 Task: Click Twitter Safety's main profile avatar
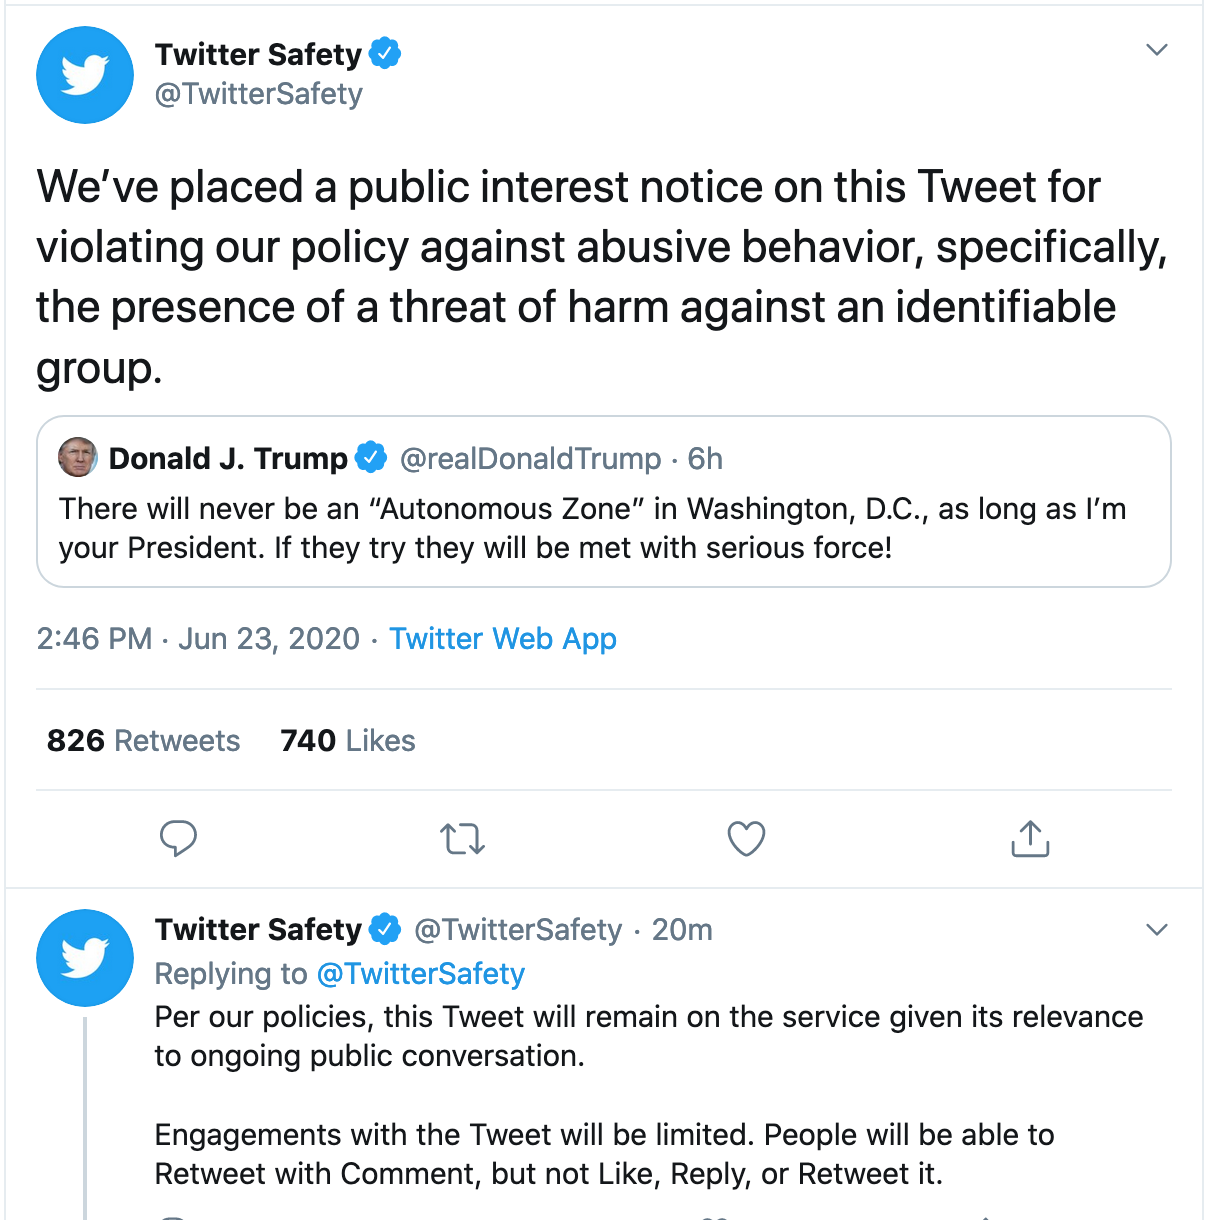pyautogui.click(x=85, y=75)
